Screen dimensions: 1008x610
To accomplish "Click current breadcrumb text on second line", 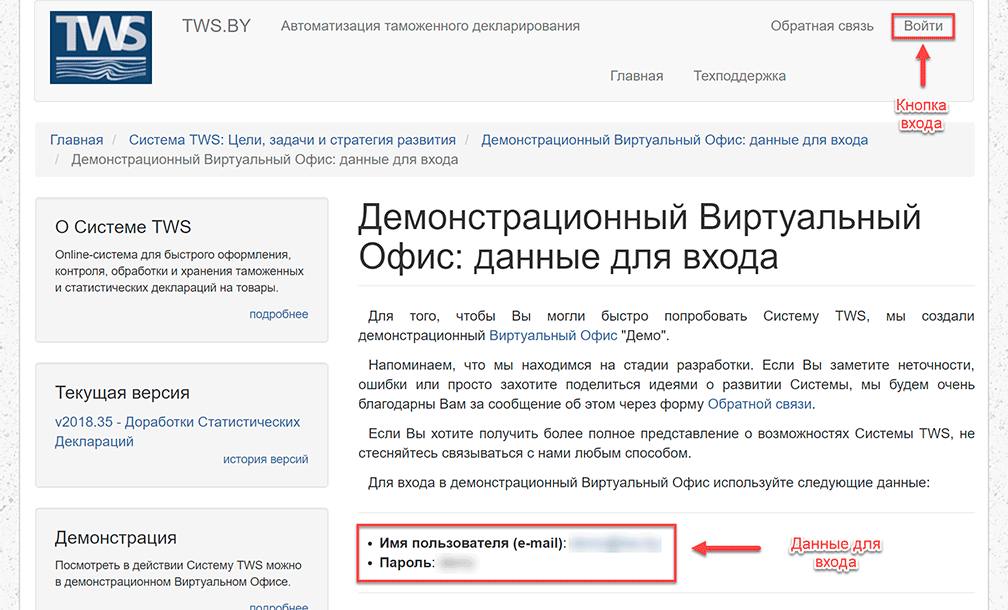I will coord(264,159).
